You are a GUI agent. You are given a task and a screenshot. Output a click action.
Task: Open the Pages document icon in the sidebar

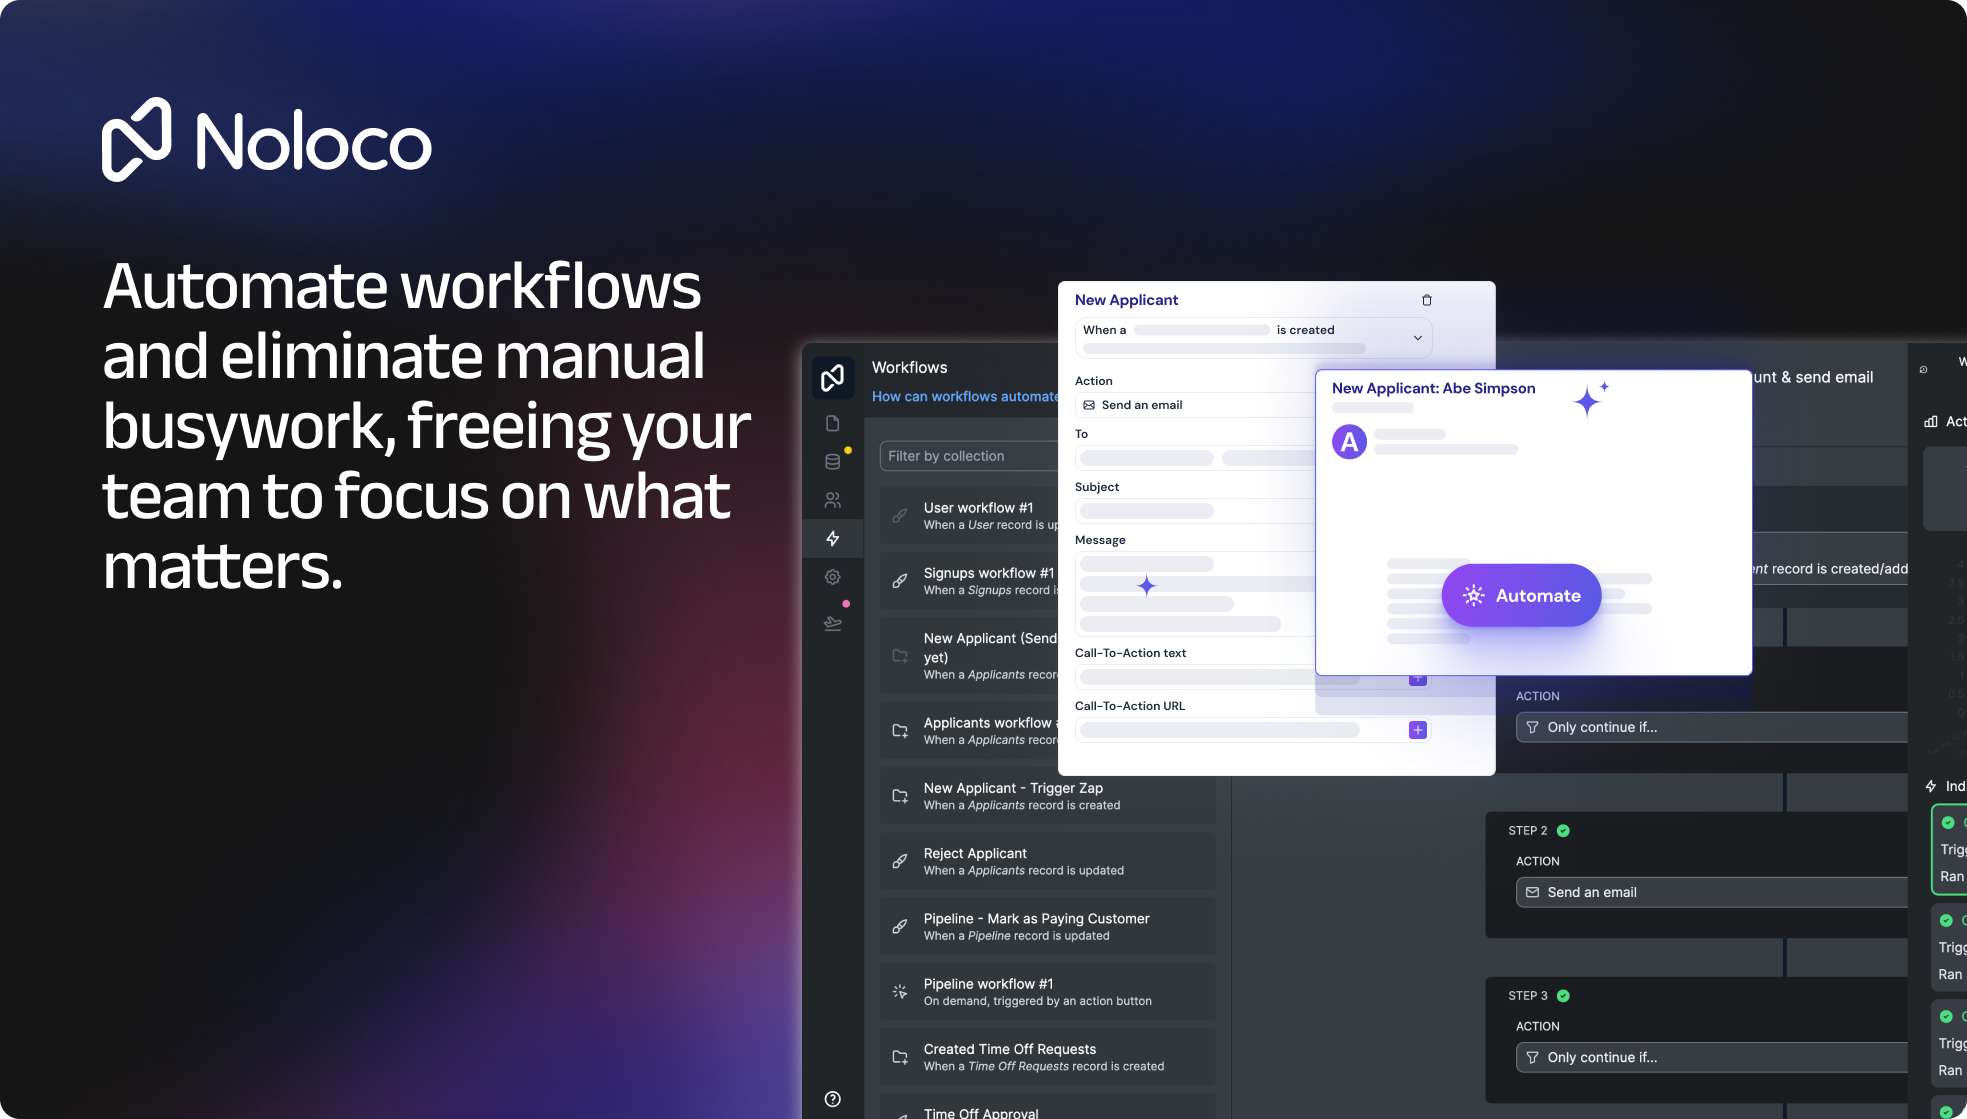coord(832,423)
